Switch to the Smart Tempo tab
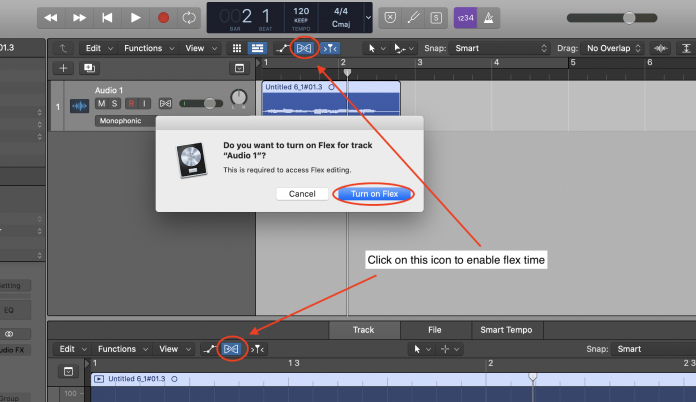This screenshot has height=402, width=696. 506,330
